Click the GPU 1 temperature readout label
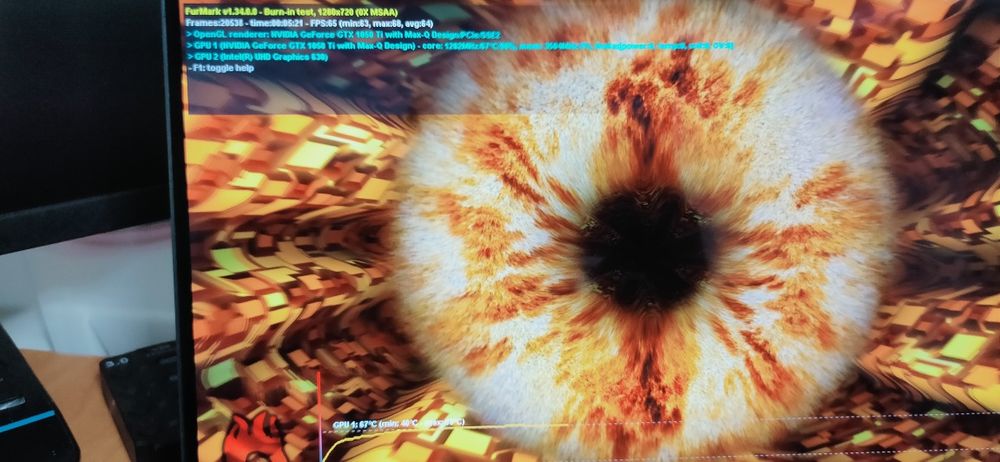Image resolution: width=1000 pixels, height=462 pixels. tap(399, 424)
